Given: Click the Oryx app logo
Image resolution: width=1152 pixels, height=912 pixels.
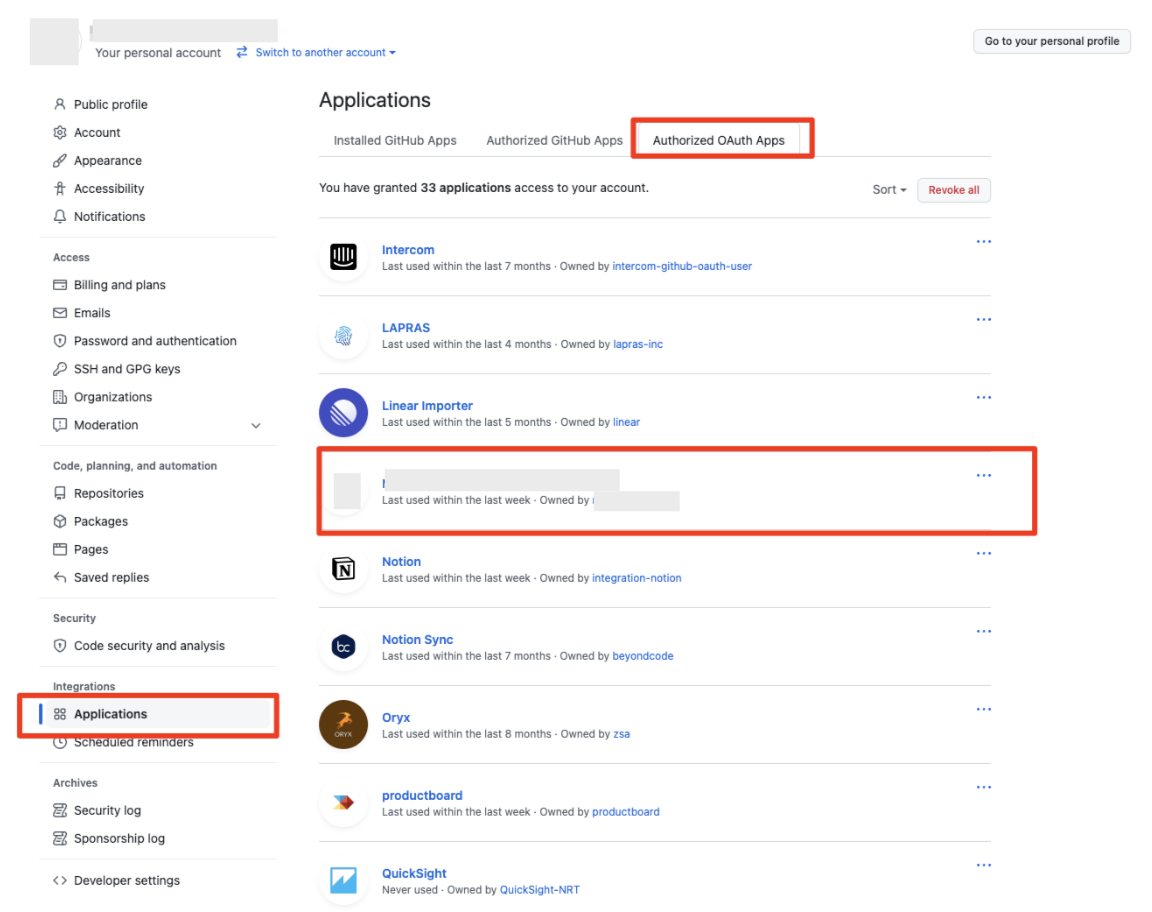Looking at the screenshot, I should click(343, 725).
